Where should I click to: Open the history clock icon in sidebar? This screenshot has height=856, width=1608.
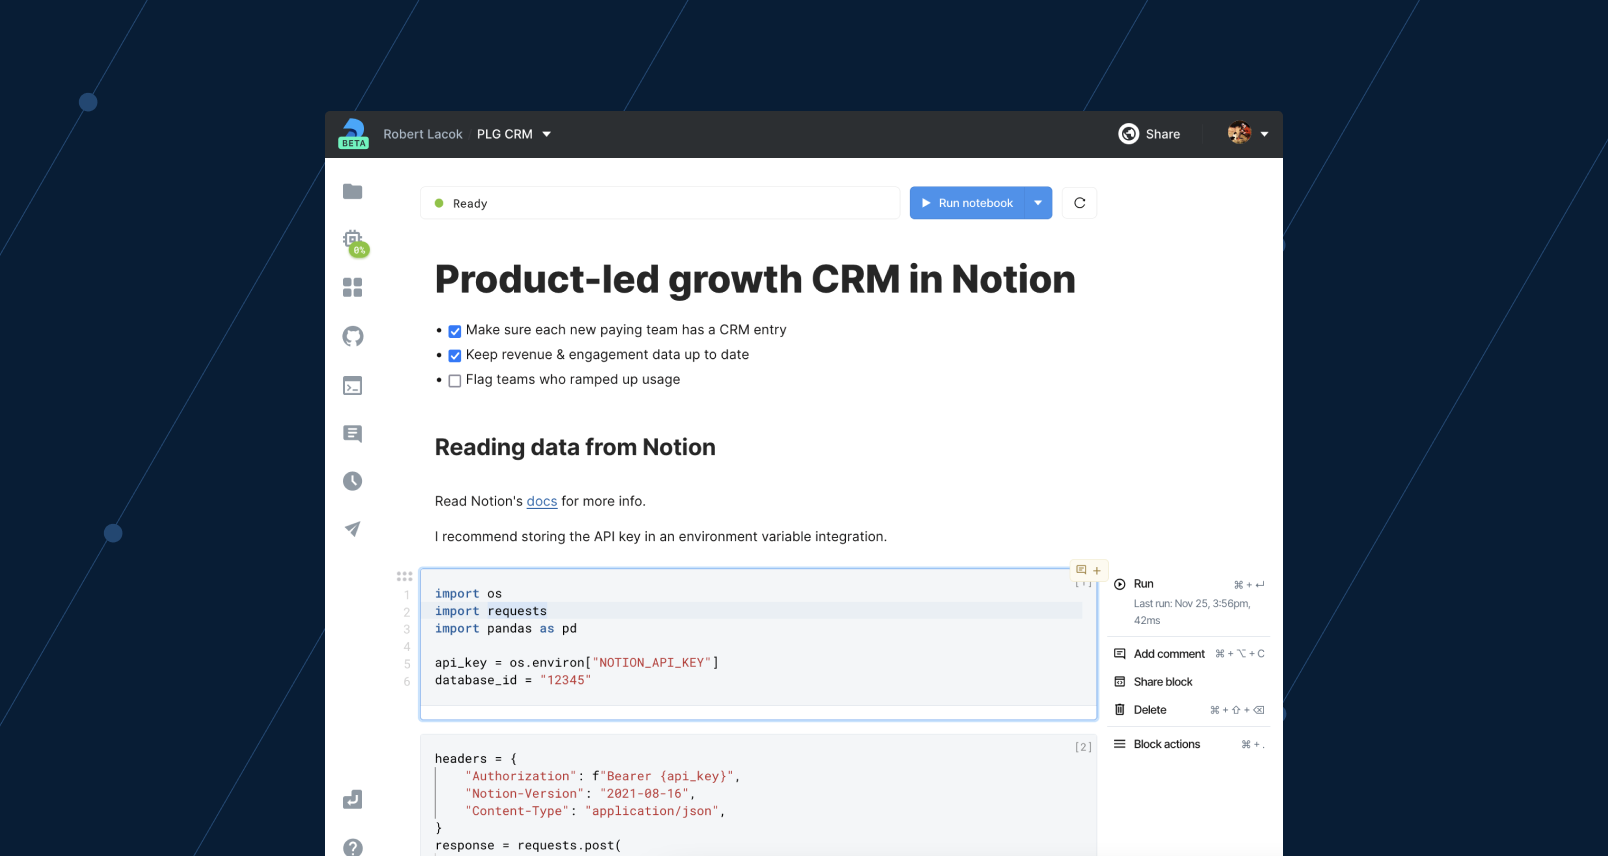click(352, 481)
